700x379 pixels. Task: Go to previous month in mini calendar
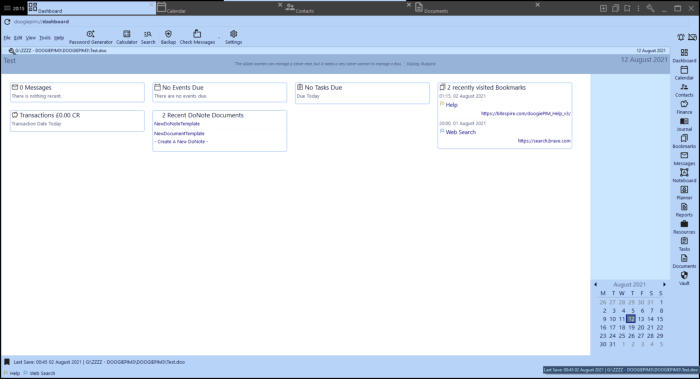(596, 284)
